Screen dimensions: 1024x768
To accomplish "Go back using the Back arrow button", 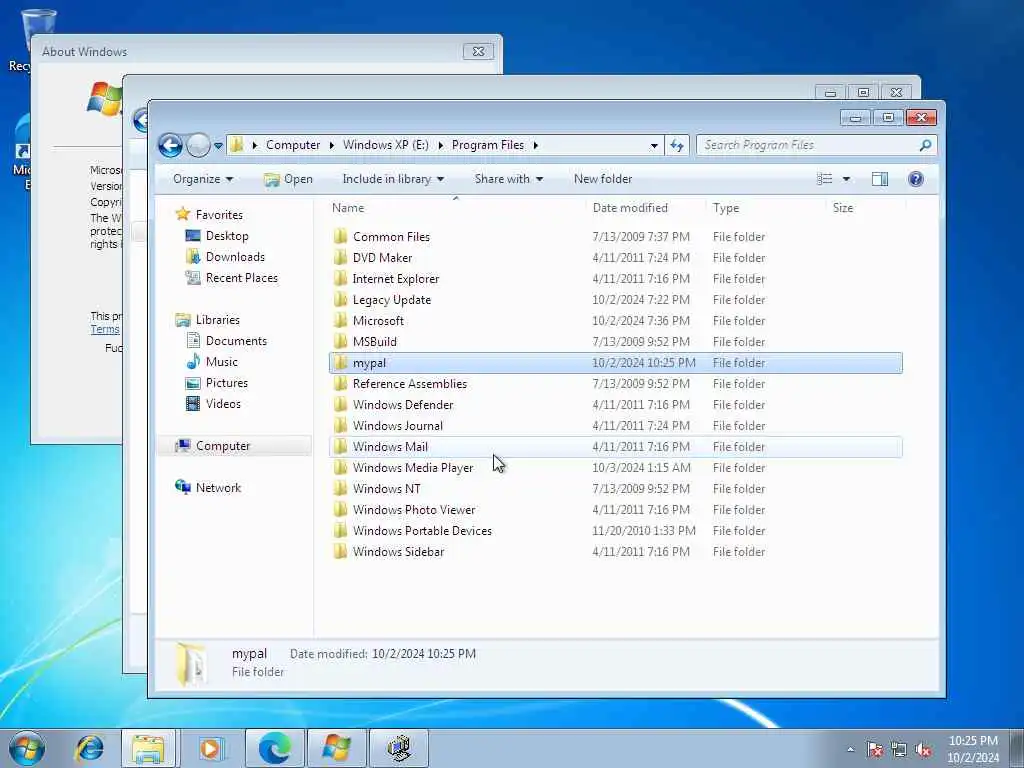I will (170, 145).
